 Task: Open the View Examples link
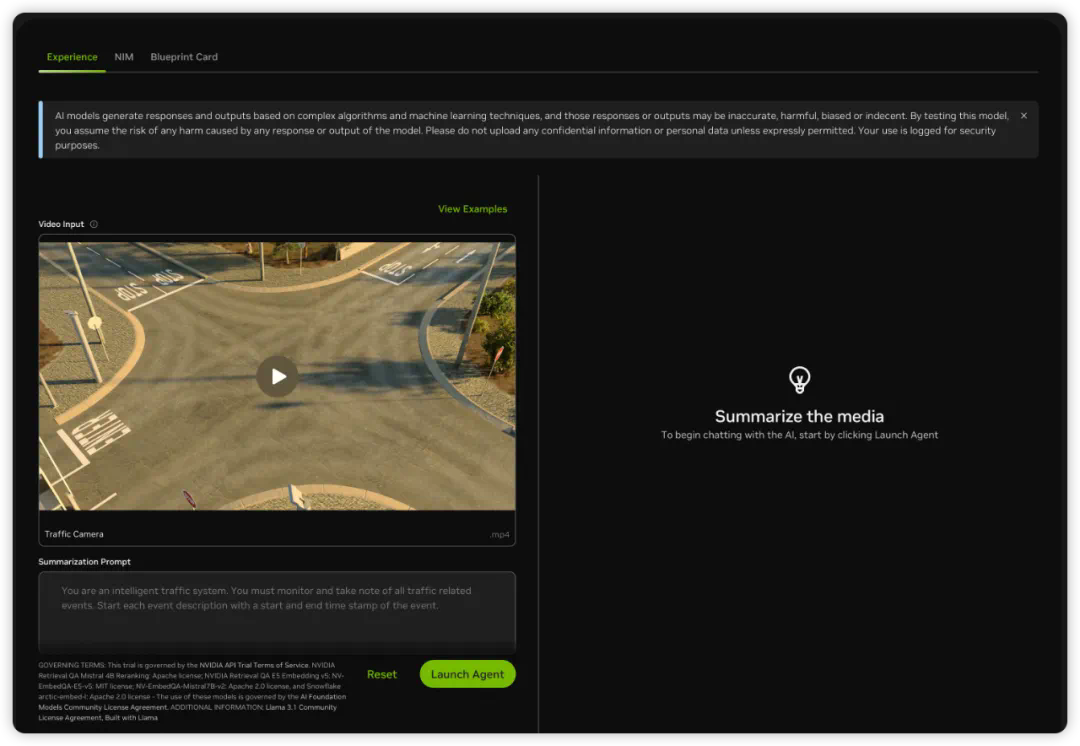coord(472,209)
